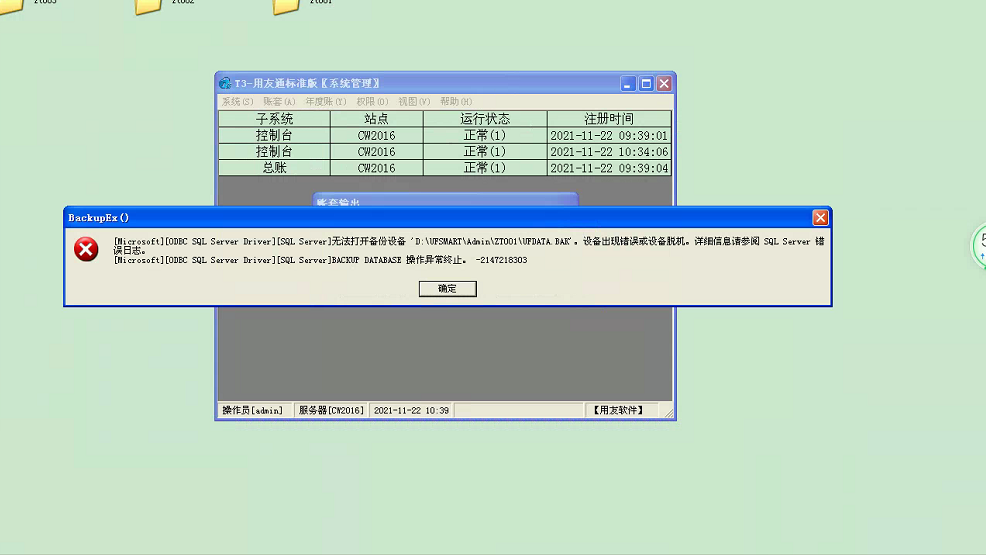Select the 控制台 row registered at 09:39:01
Screen dimensions: 986x555
[445, 135]
